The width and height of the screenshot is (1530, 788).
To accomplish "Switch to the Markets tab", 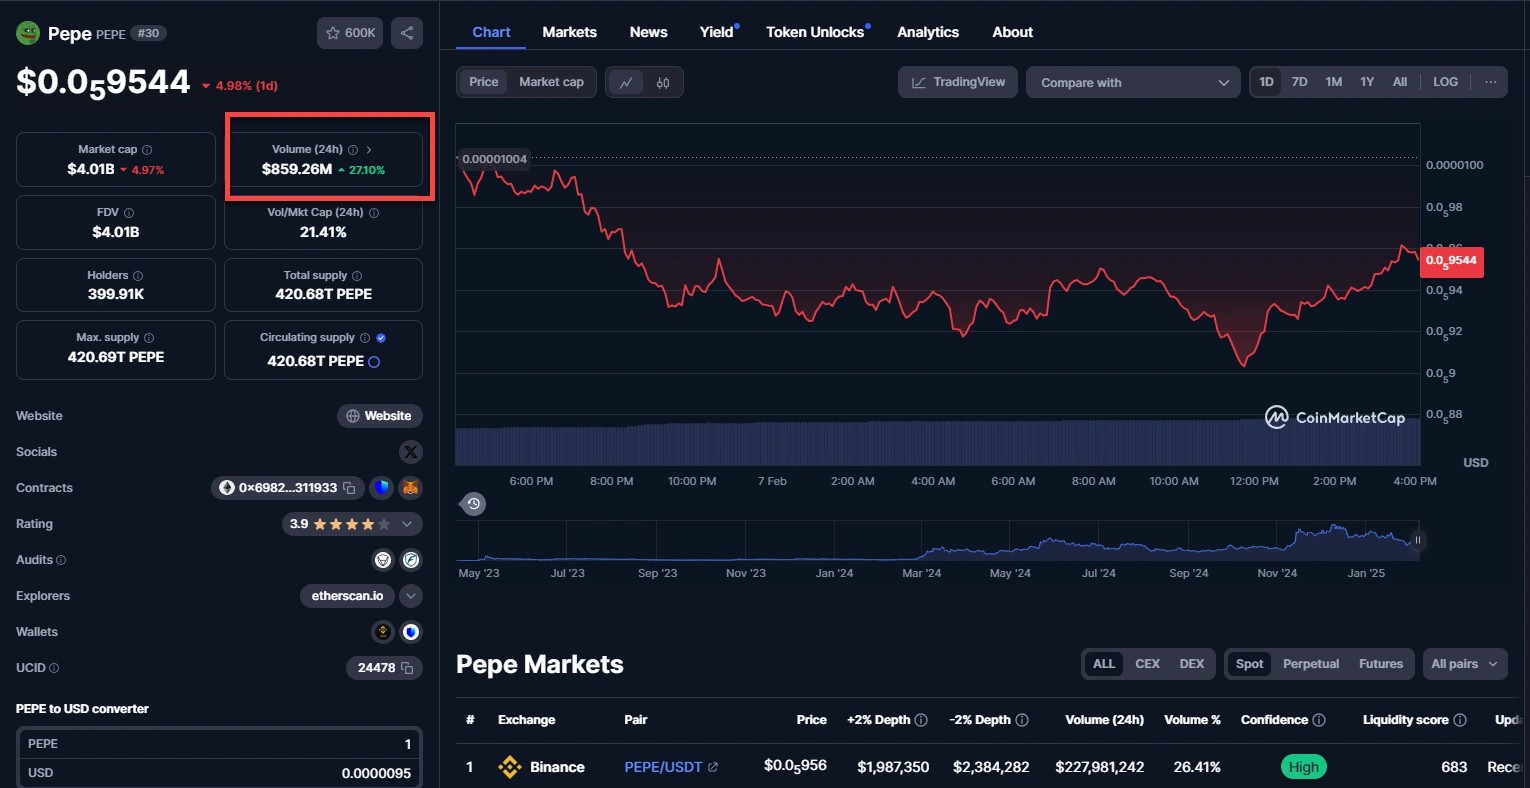I will (x=569, y=32).
